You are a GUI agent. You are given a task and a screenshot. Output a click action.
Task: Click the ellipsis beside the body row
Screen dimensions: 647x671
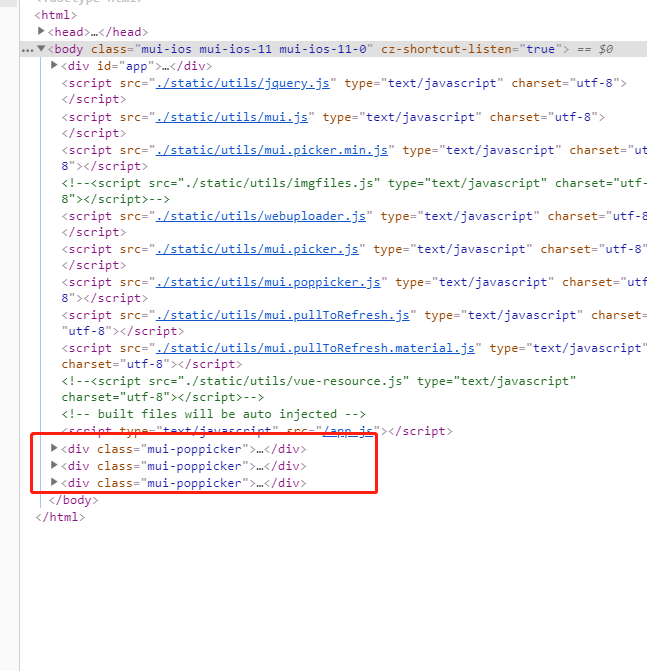pos(26,49)
